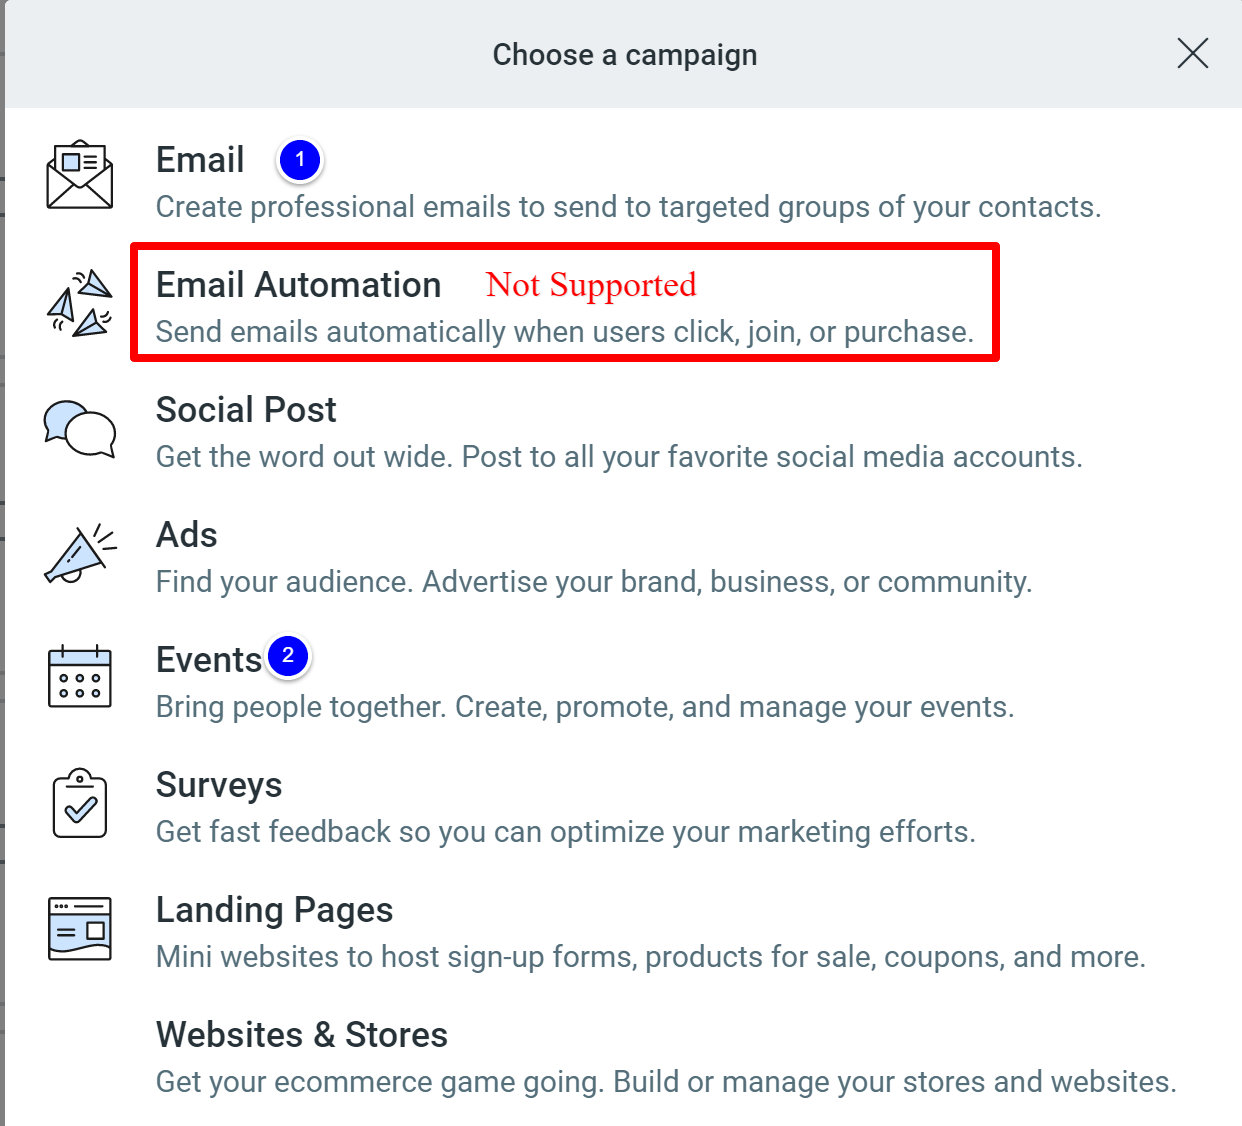This screenshot has height=1126, width=1242.
Task: Open the Landing Pages campaign heading
Action: coord(274,910)
